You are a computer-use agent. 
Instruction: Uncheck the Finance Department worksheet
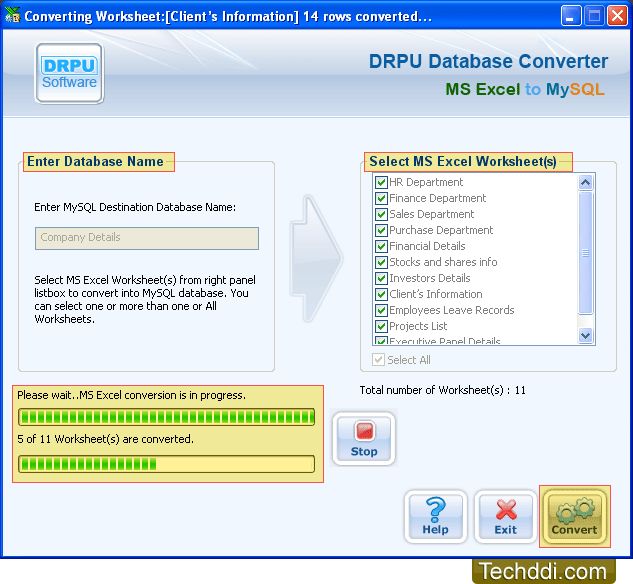click(x=381, y=199)
